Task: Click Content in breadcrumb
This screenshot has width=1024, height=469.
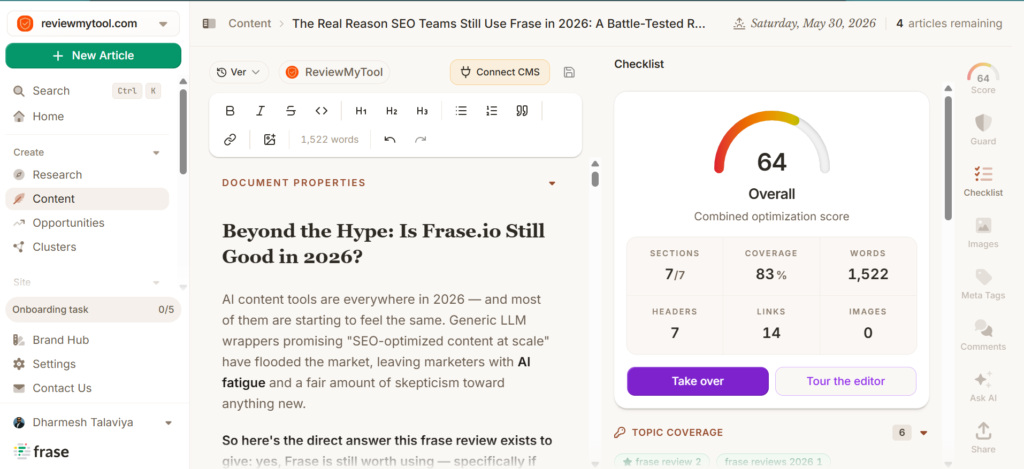Action: click(249, 24)
